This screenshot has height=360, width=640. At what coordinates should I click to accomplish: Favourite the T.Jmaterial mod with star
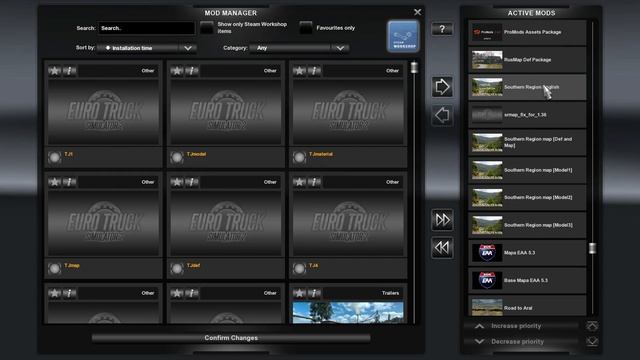coord(299,71)
